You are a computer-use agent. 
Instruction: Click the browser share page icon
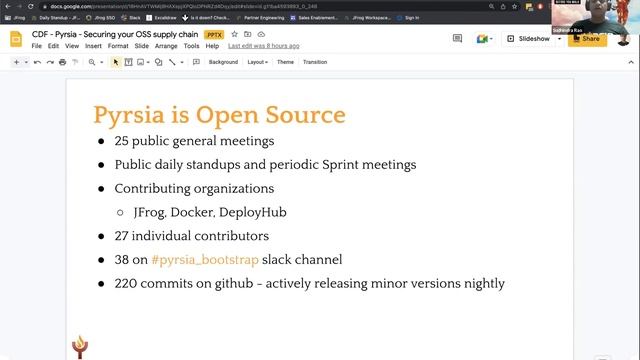click(503, 7)
